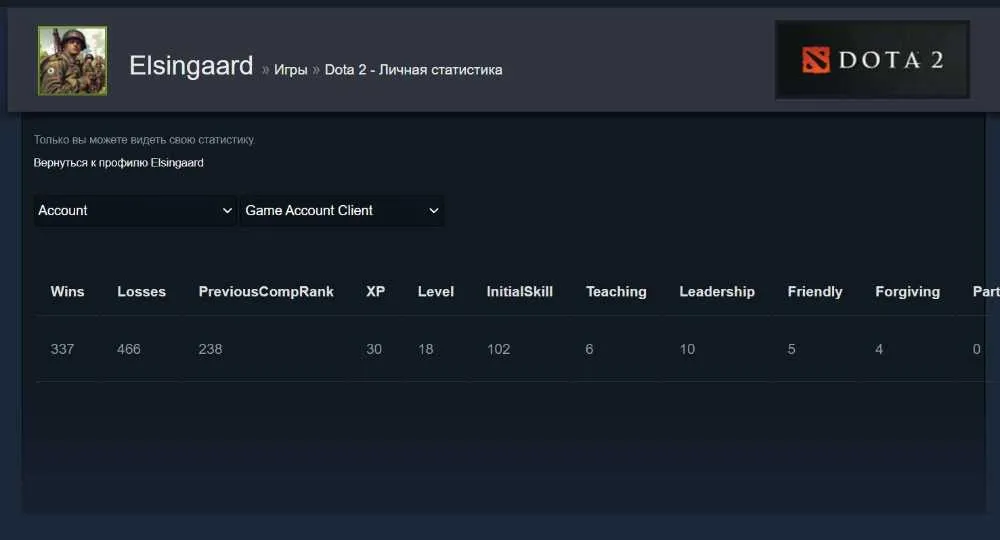Open the Dota 2 logo banner

click(872, 60)
